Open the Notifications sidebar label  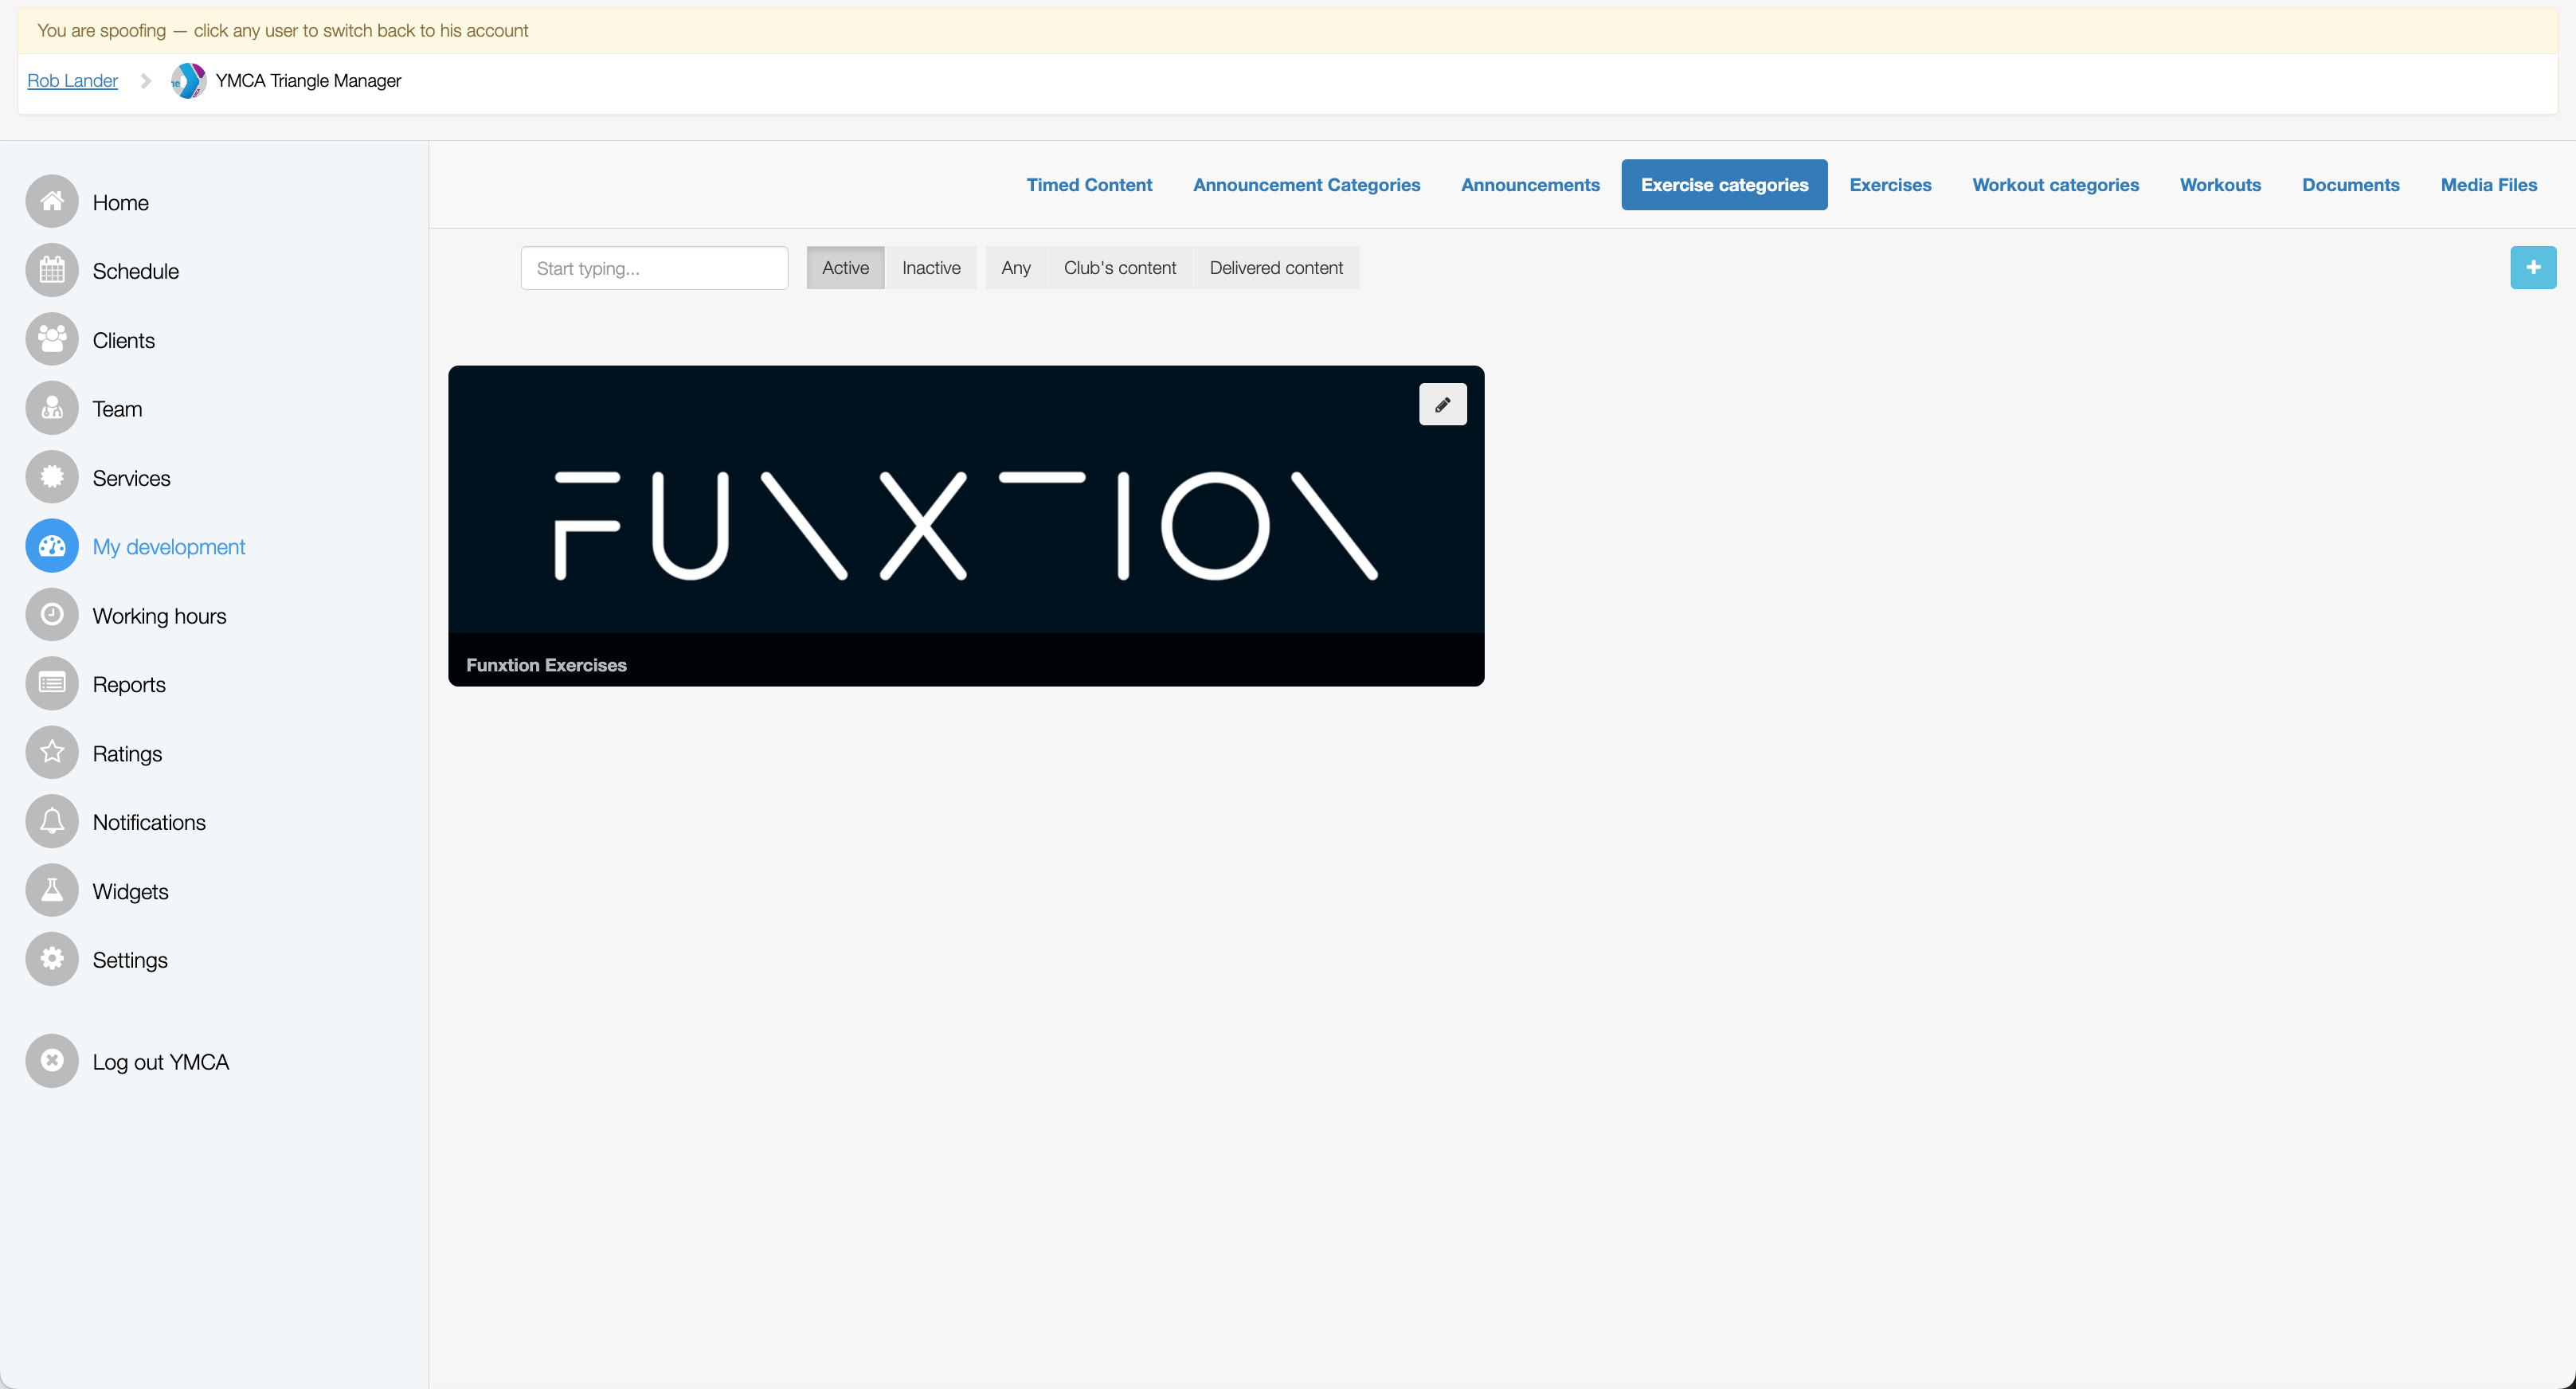click(149, 823)
